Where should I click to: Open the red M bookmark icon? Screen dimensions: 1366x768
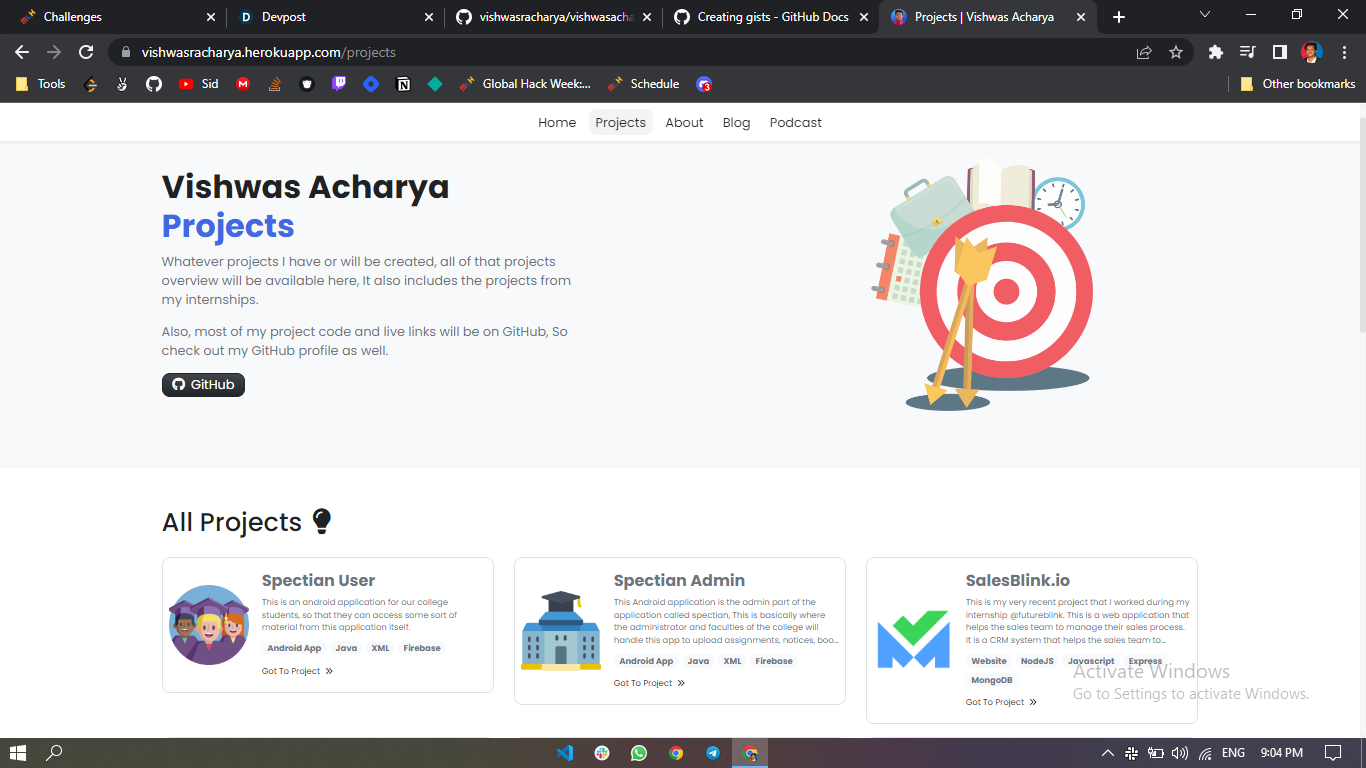click(x=243, y=84)
